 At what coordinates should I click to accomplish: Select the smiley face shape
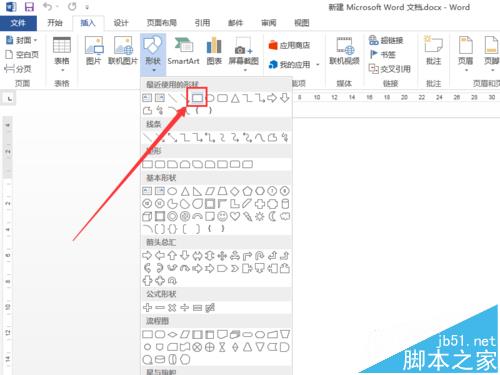[222, 217]
